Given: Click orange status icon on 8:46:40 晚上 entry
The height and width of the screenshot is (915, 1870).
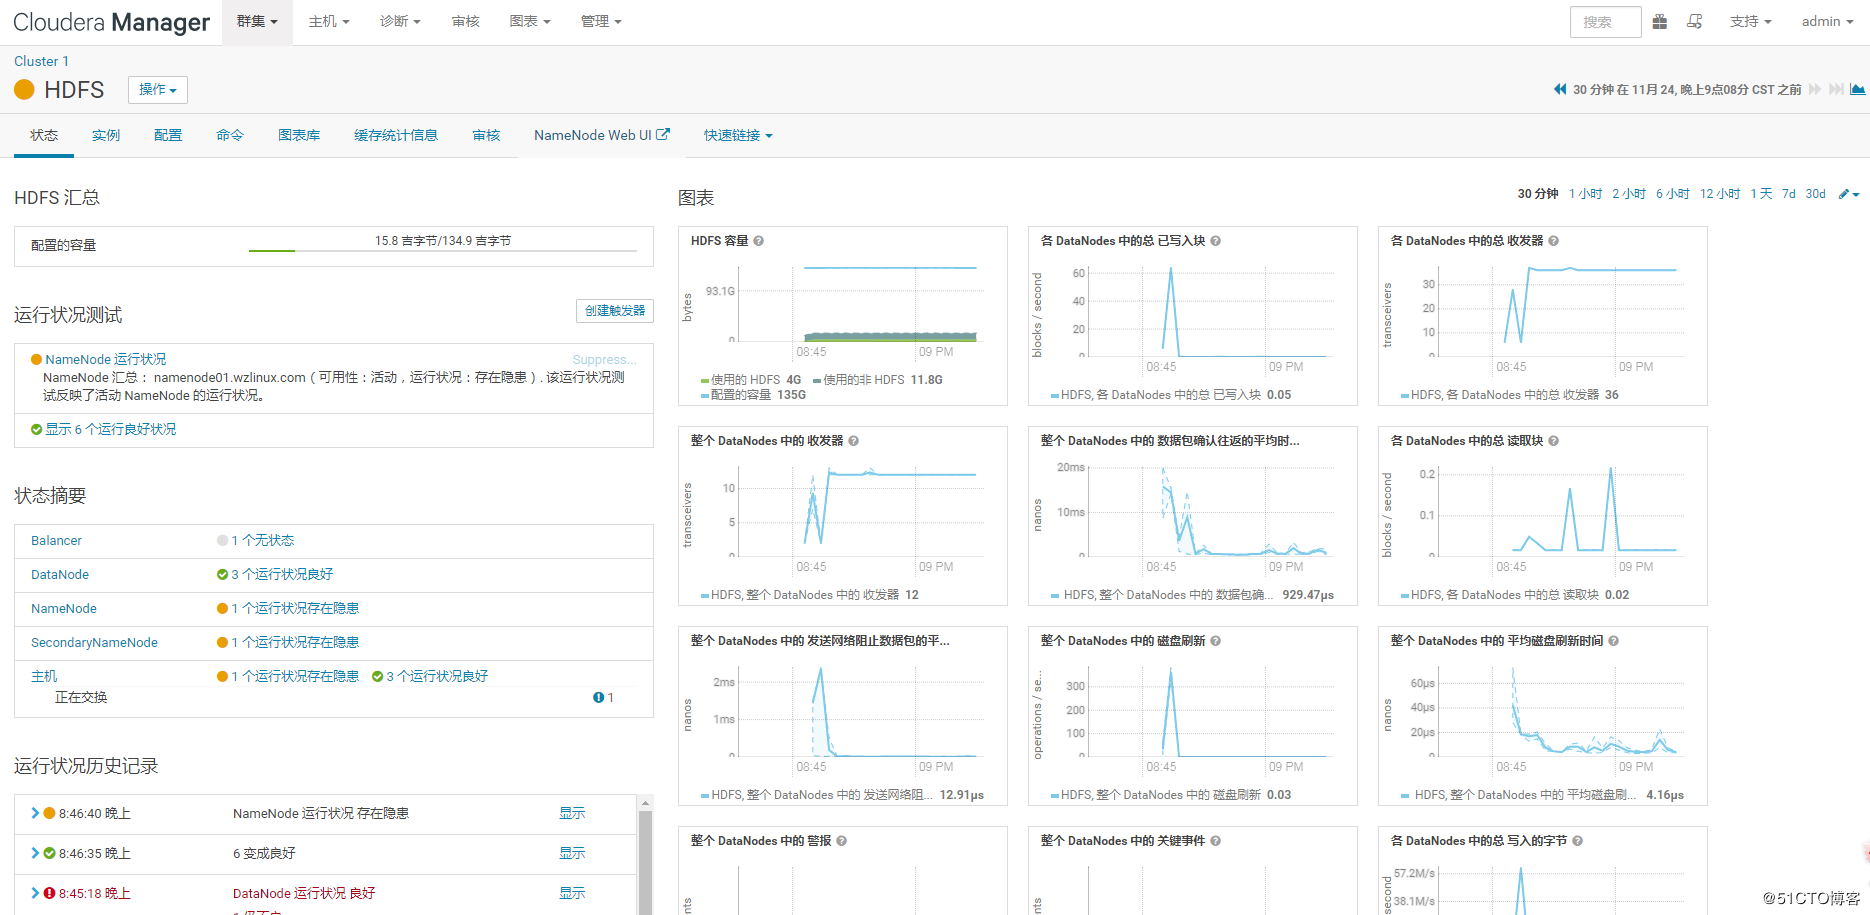Looking at the screenshot, I should click(49, 813).
